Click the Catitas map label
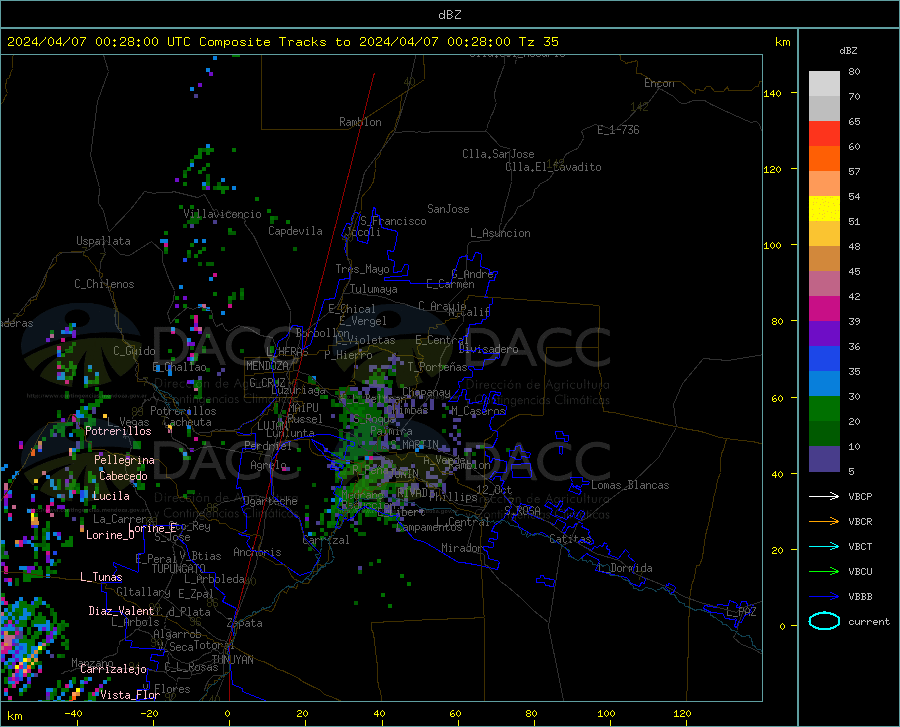 pyautogui.click(x=570, y=539)
